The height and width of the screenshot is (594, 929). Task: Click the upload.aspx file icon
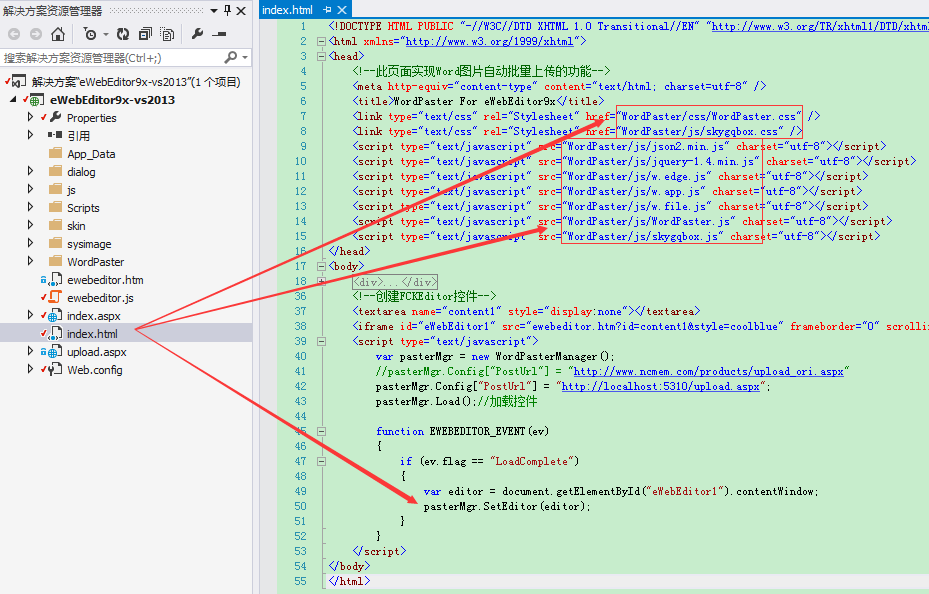pos(55,351)
